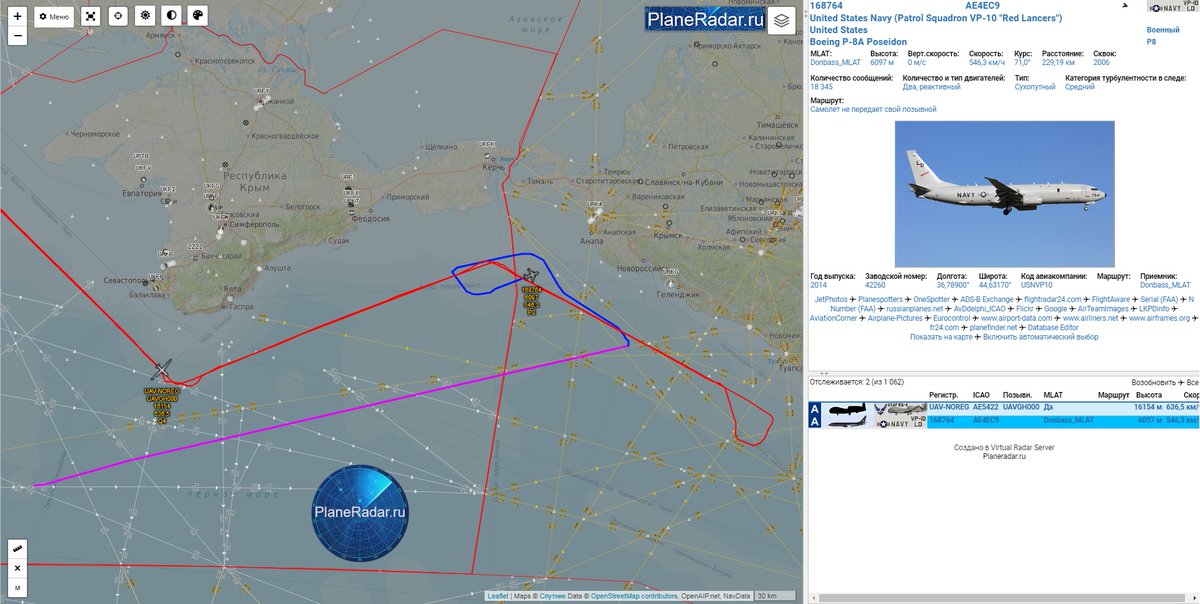Open the fr24.com link

[945, 328]
